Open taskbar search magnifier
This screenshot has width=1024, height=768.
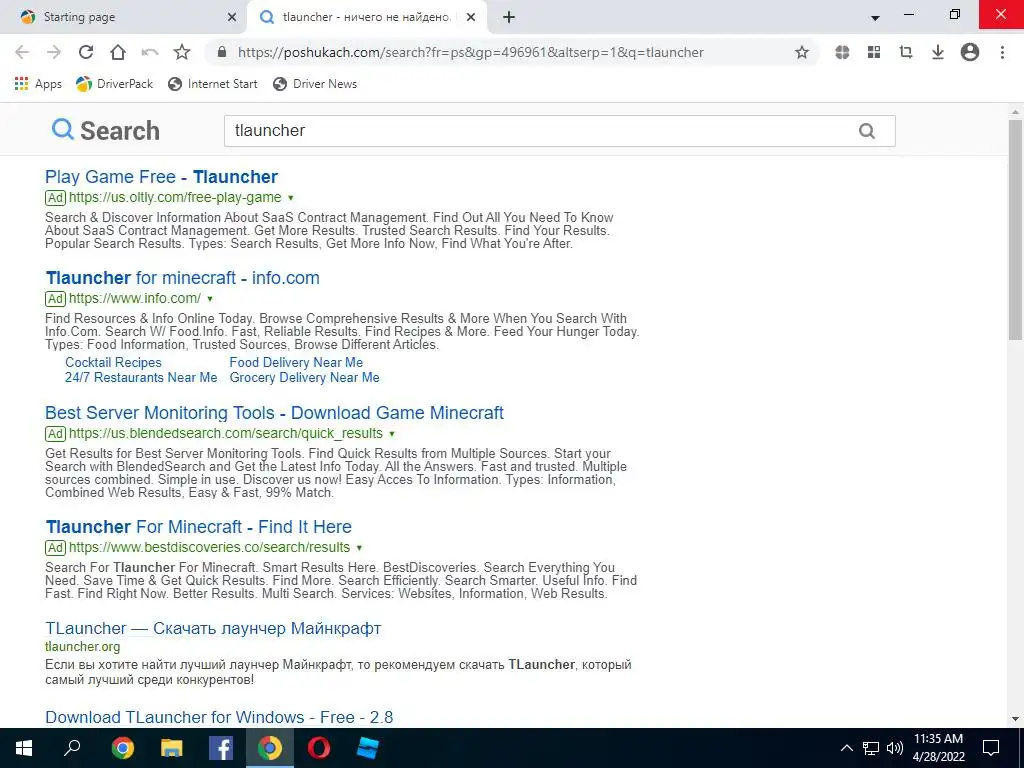click(72, 748)
